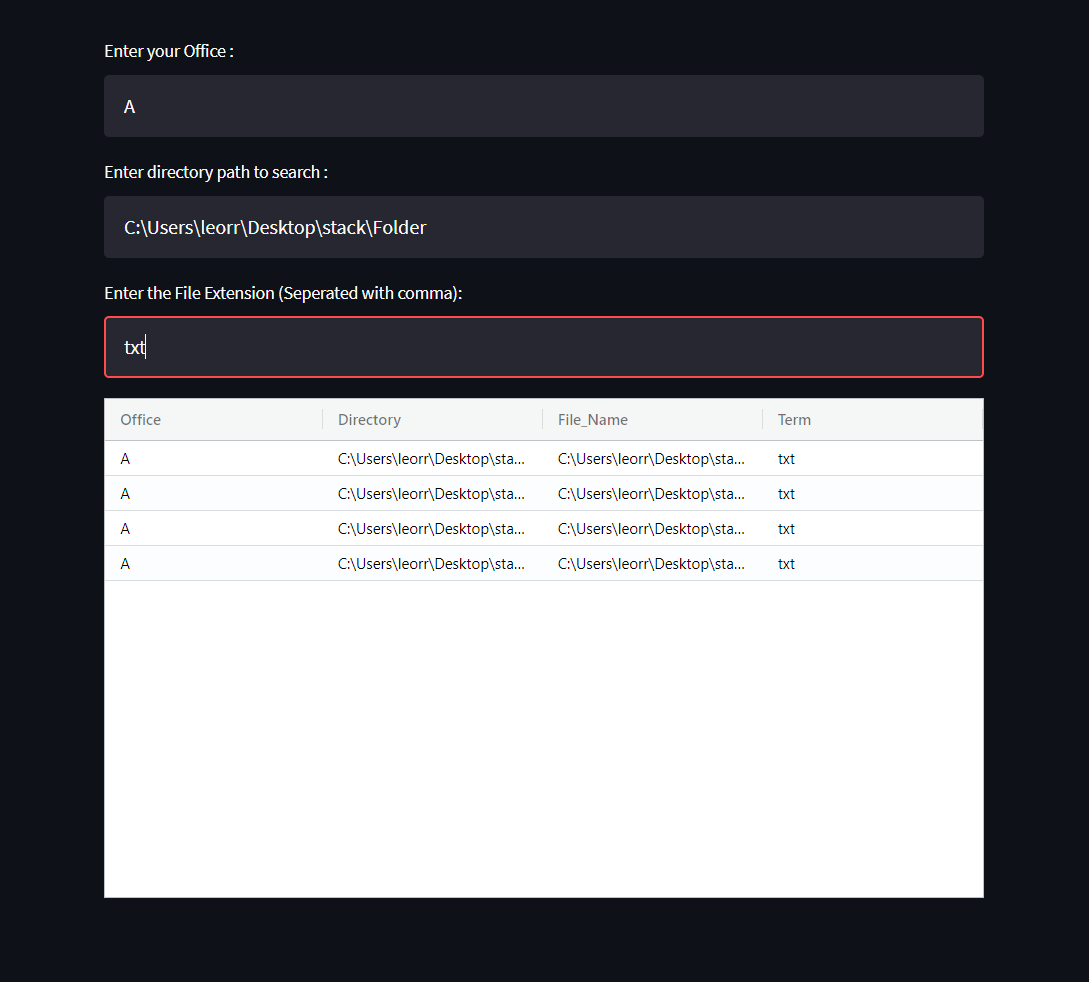1089x982 pixels.
Task: Select File_Name cell in second table row
Action: (652, 494)
